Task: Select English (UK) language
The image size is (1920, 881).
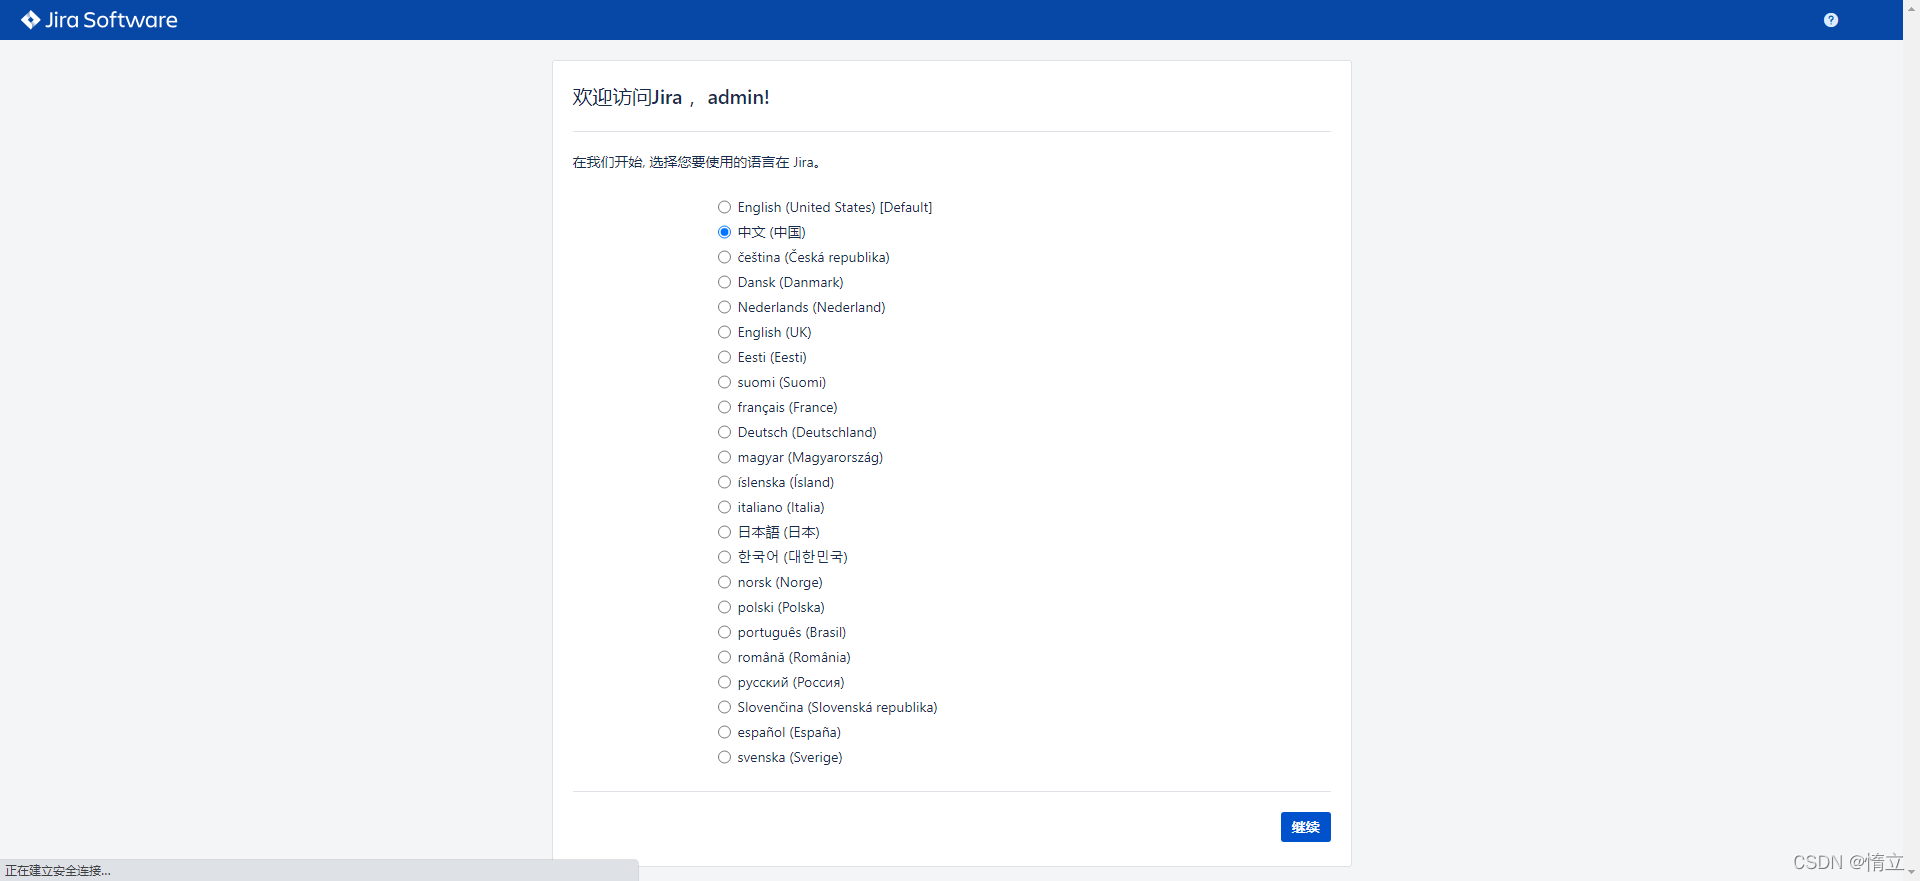Action: pyautogui.click(x=724, y=332)
